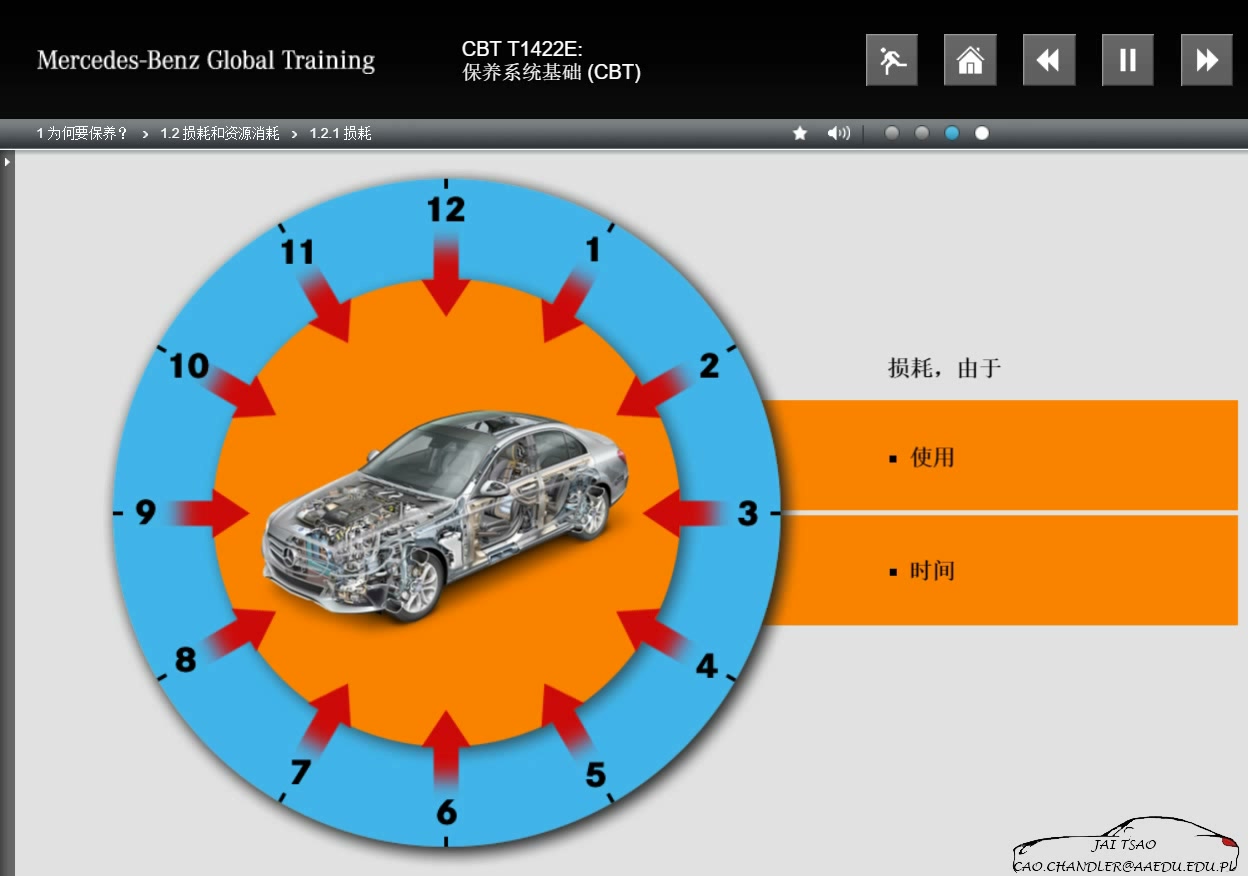Select the blue third page indicator dot
Screen dimensions: 1248x876
pyautogui.click(x=952, y=133)
